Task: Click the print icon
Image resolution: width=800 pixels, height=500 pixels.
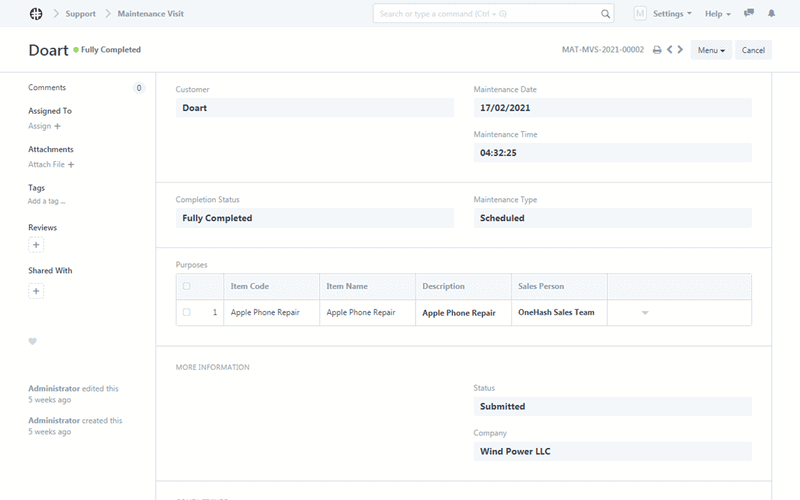Action: point(657,50)
